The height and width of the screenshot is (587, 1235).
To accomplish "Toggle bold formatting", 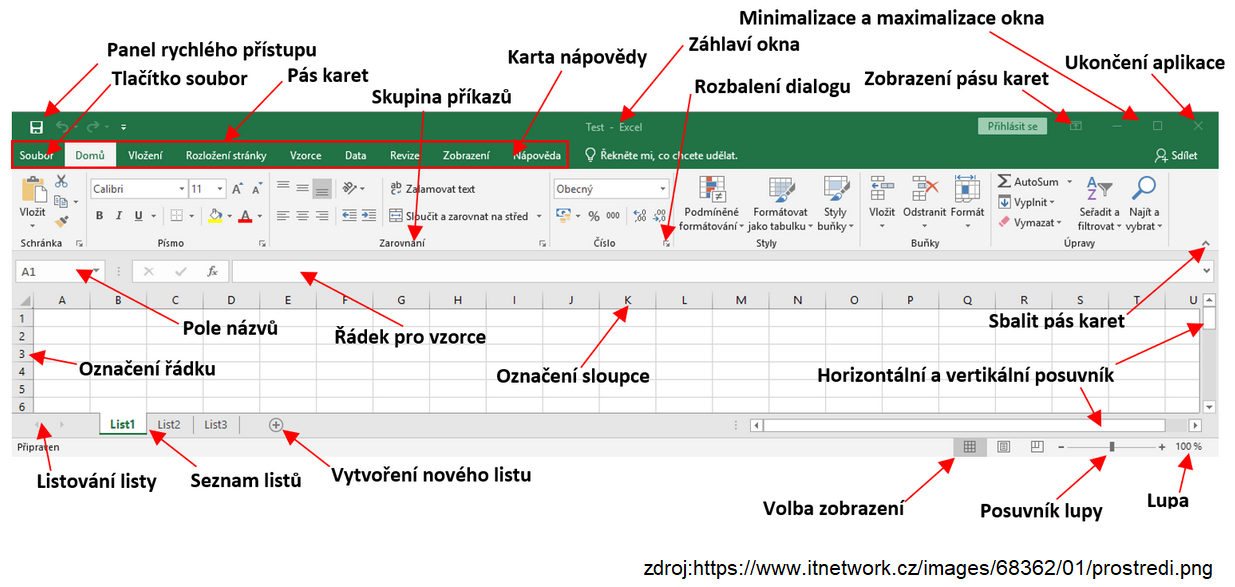I will (100, 216).
